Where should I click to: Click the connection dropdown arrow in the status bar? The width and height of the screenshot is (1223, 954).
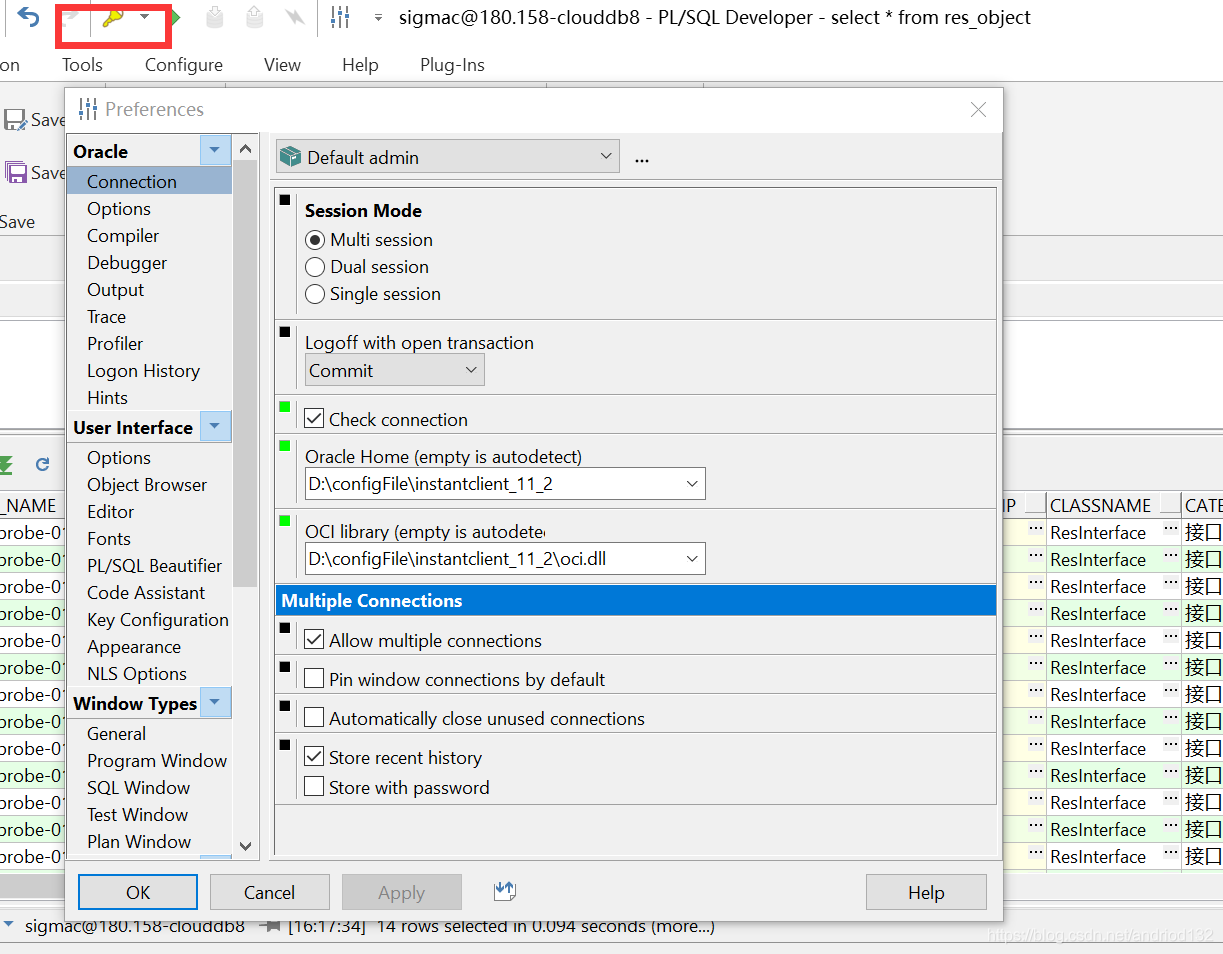[x=9, y=925]
